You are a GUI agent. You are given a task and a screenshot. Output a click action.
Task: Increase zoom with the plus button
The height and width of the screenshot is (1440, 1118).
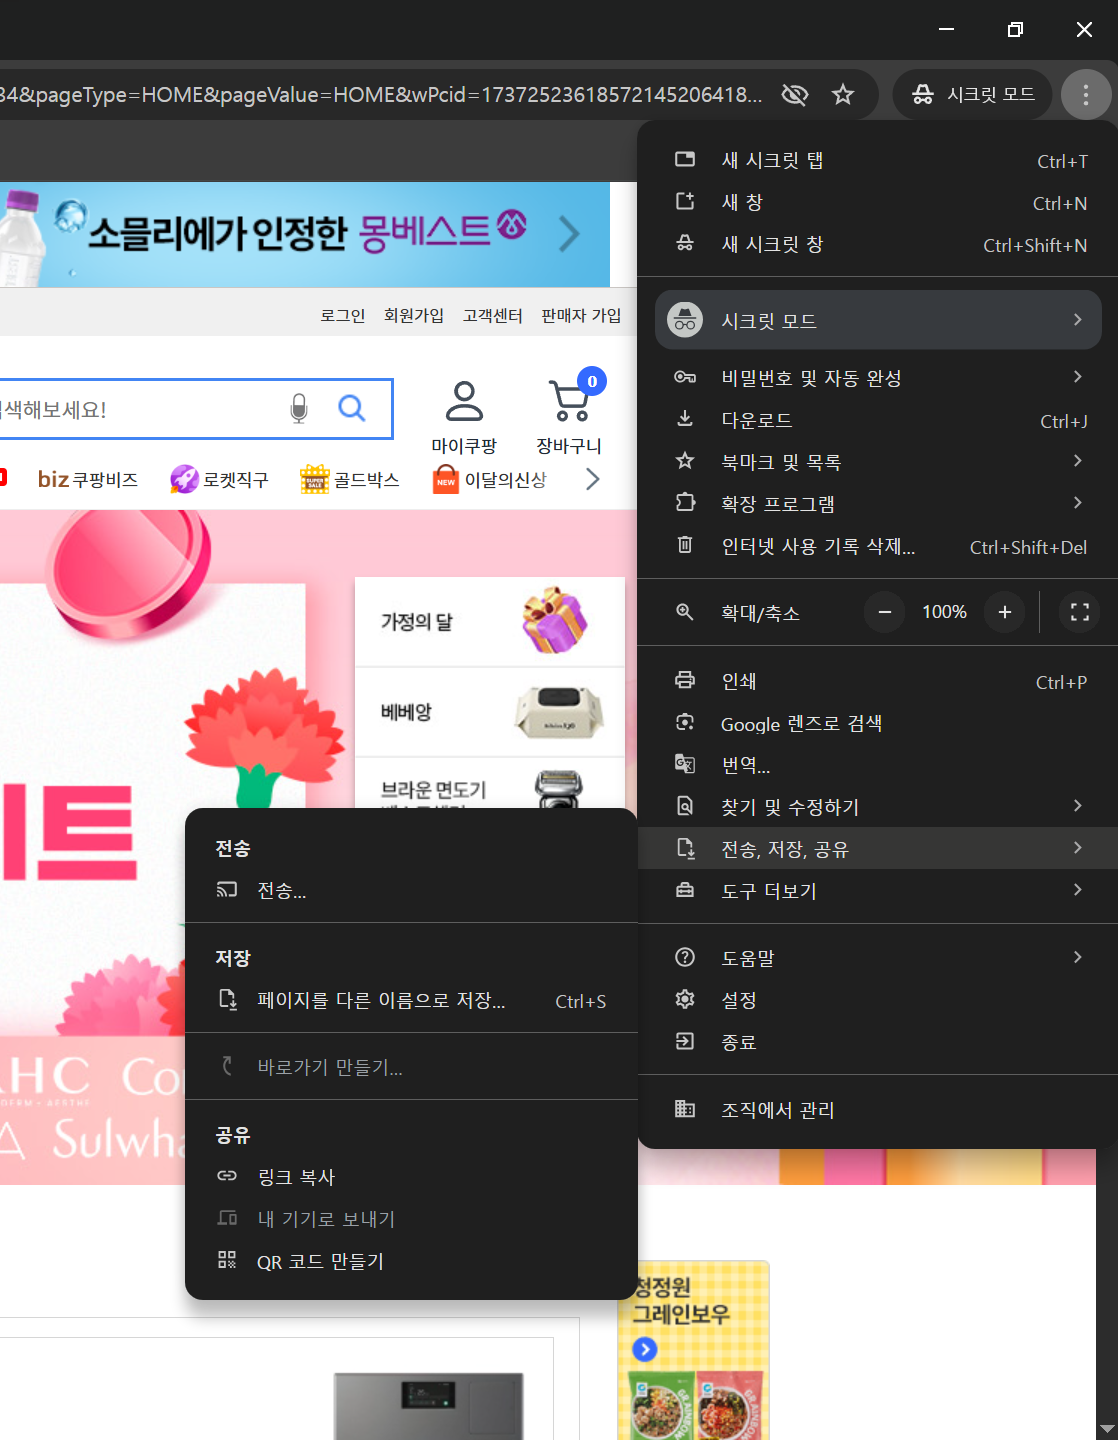tap(1005, 612)
